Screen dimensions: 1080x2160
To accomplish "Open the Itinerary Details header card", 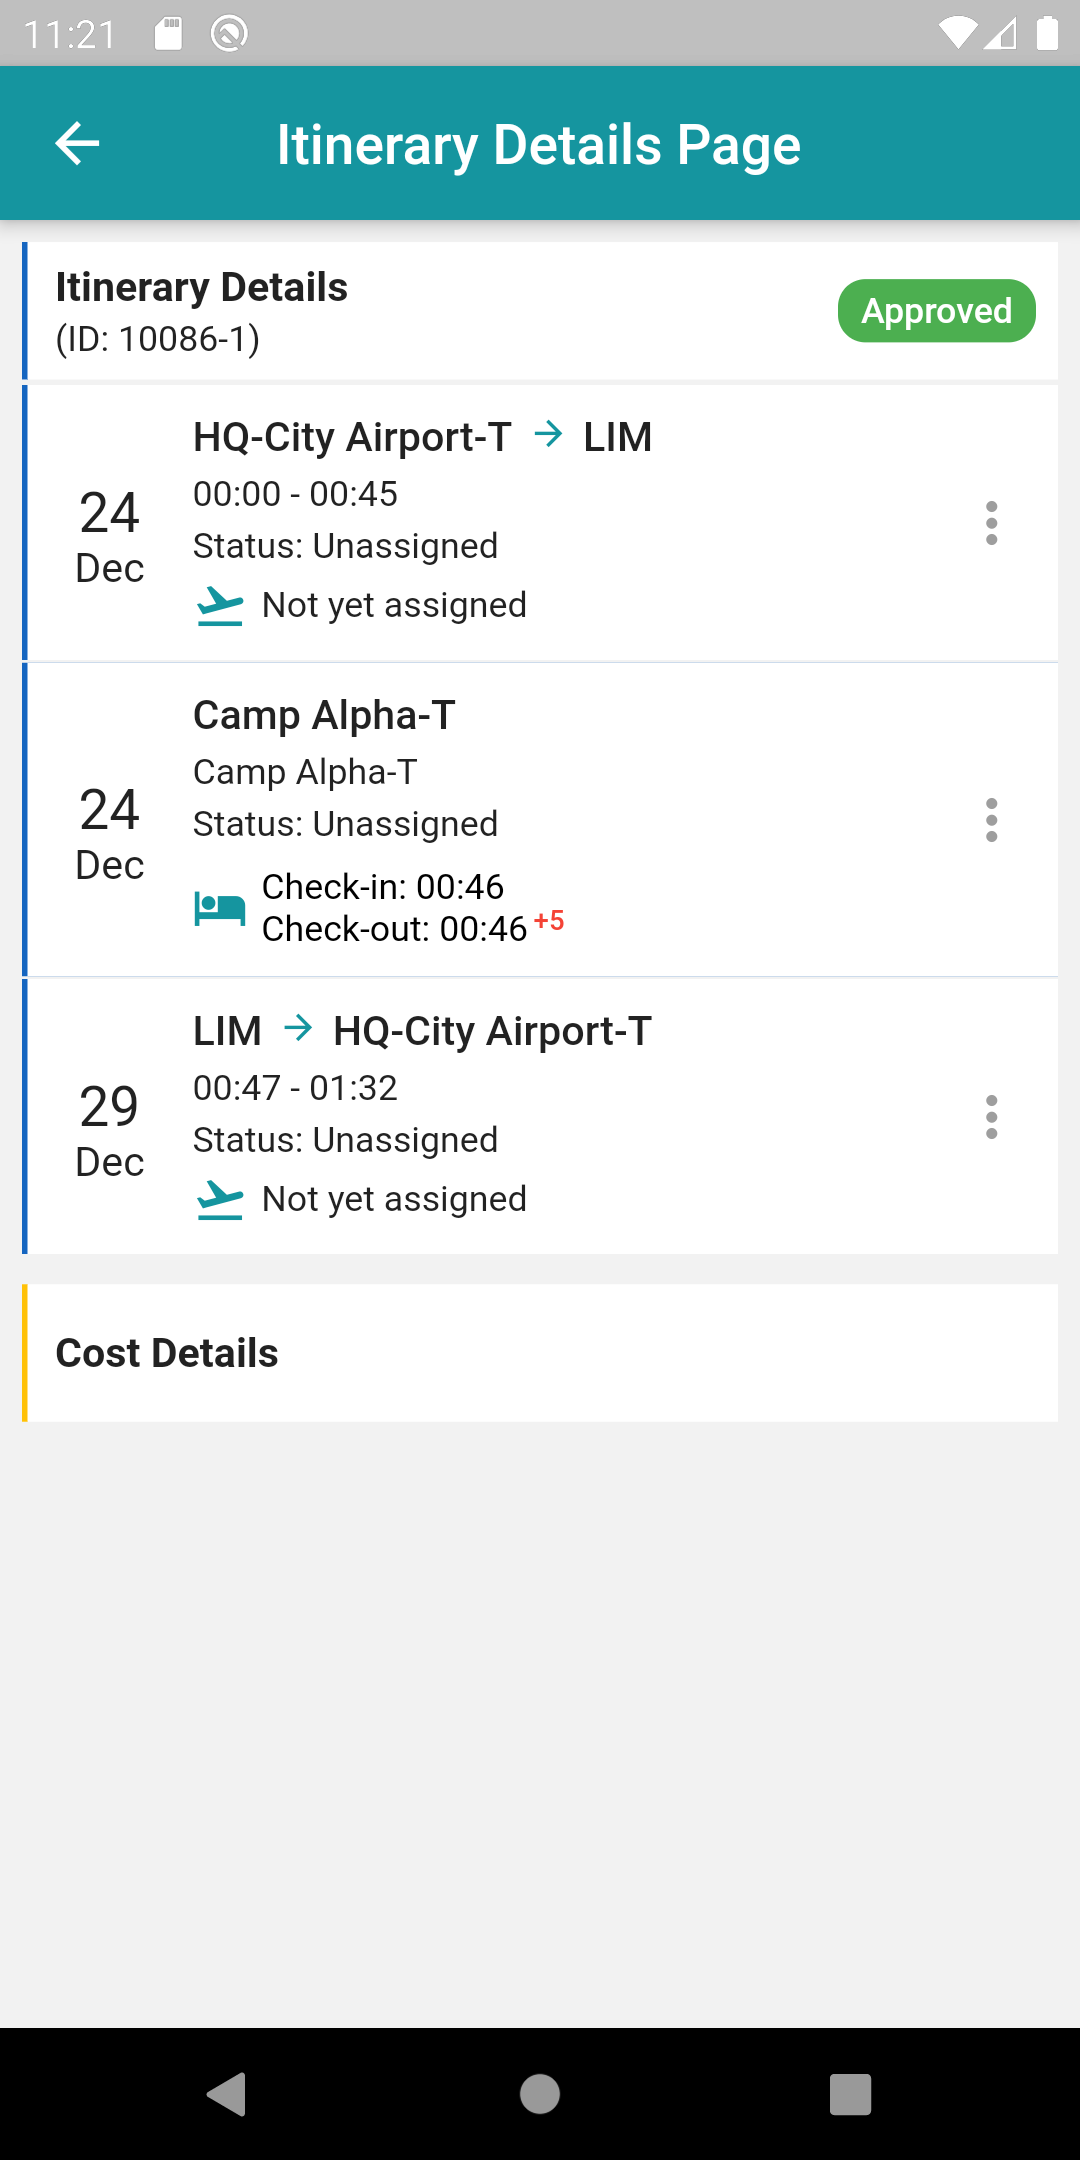I will (x=540, y=311).
